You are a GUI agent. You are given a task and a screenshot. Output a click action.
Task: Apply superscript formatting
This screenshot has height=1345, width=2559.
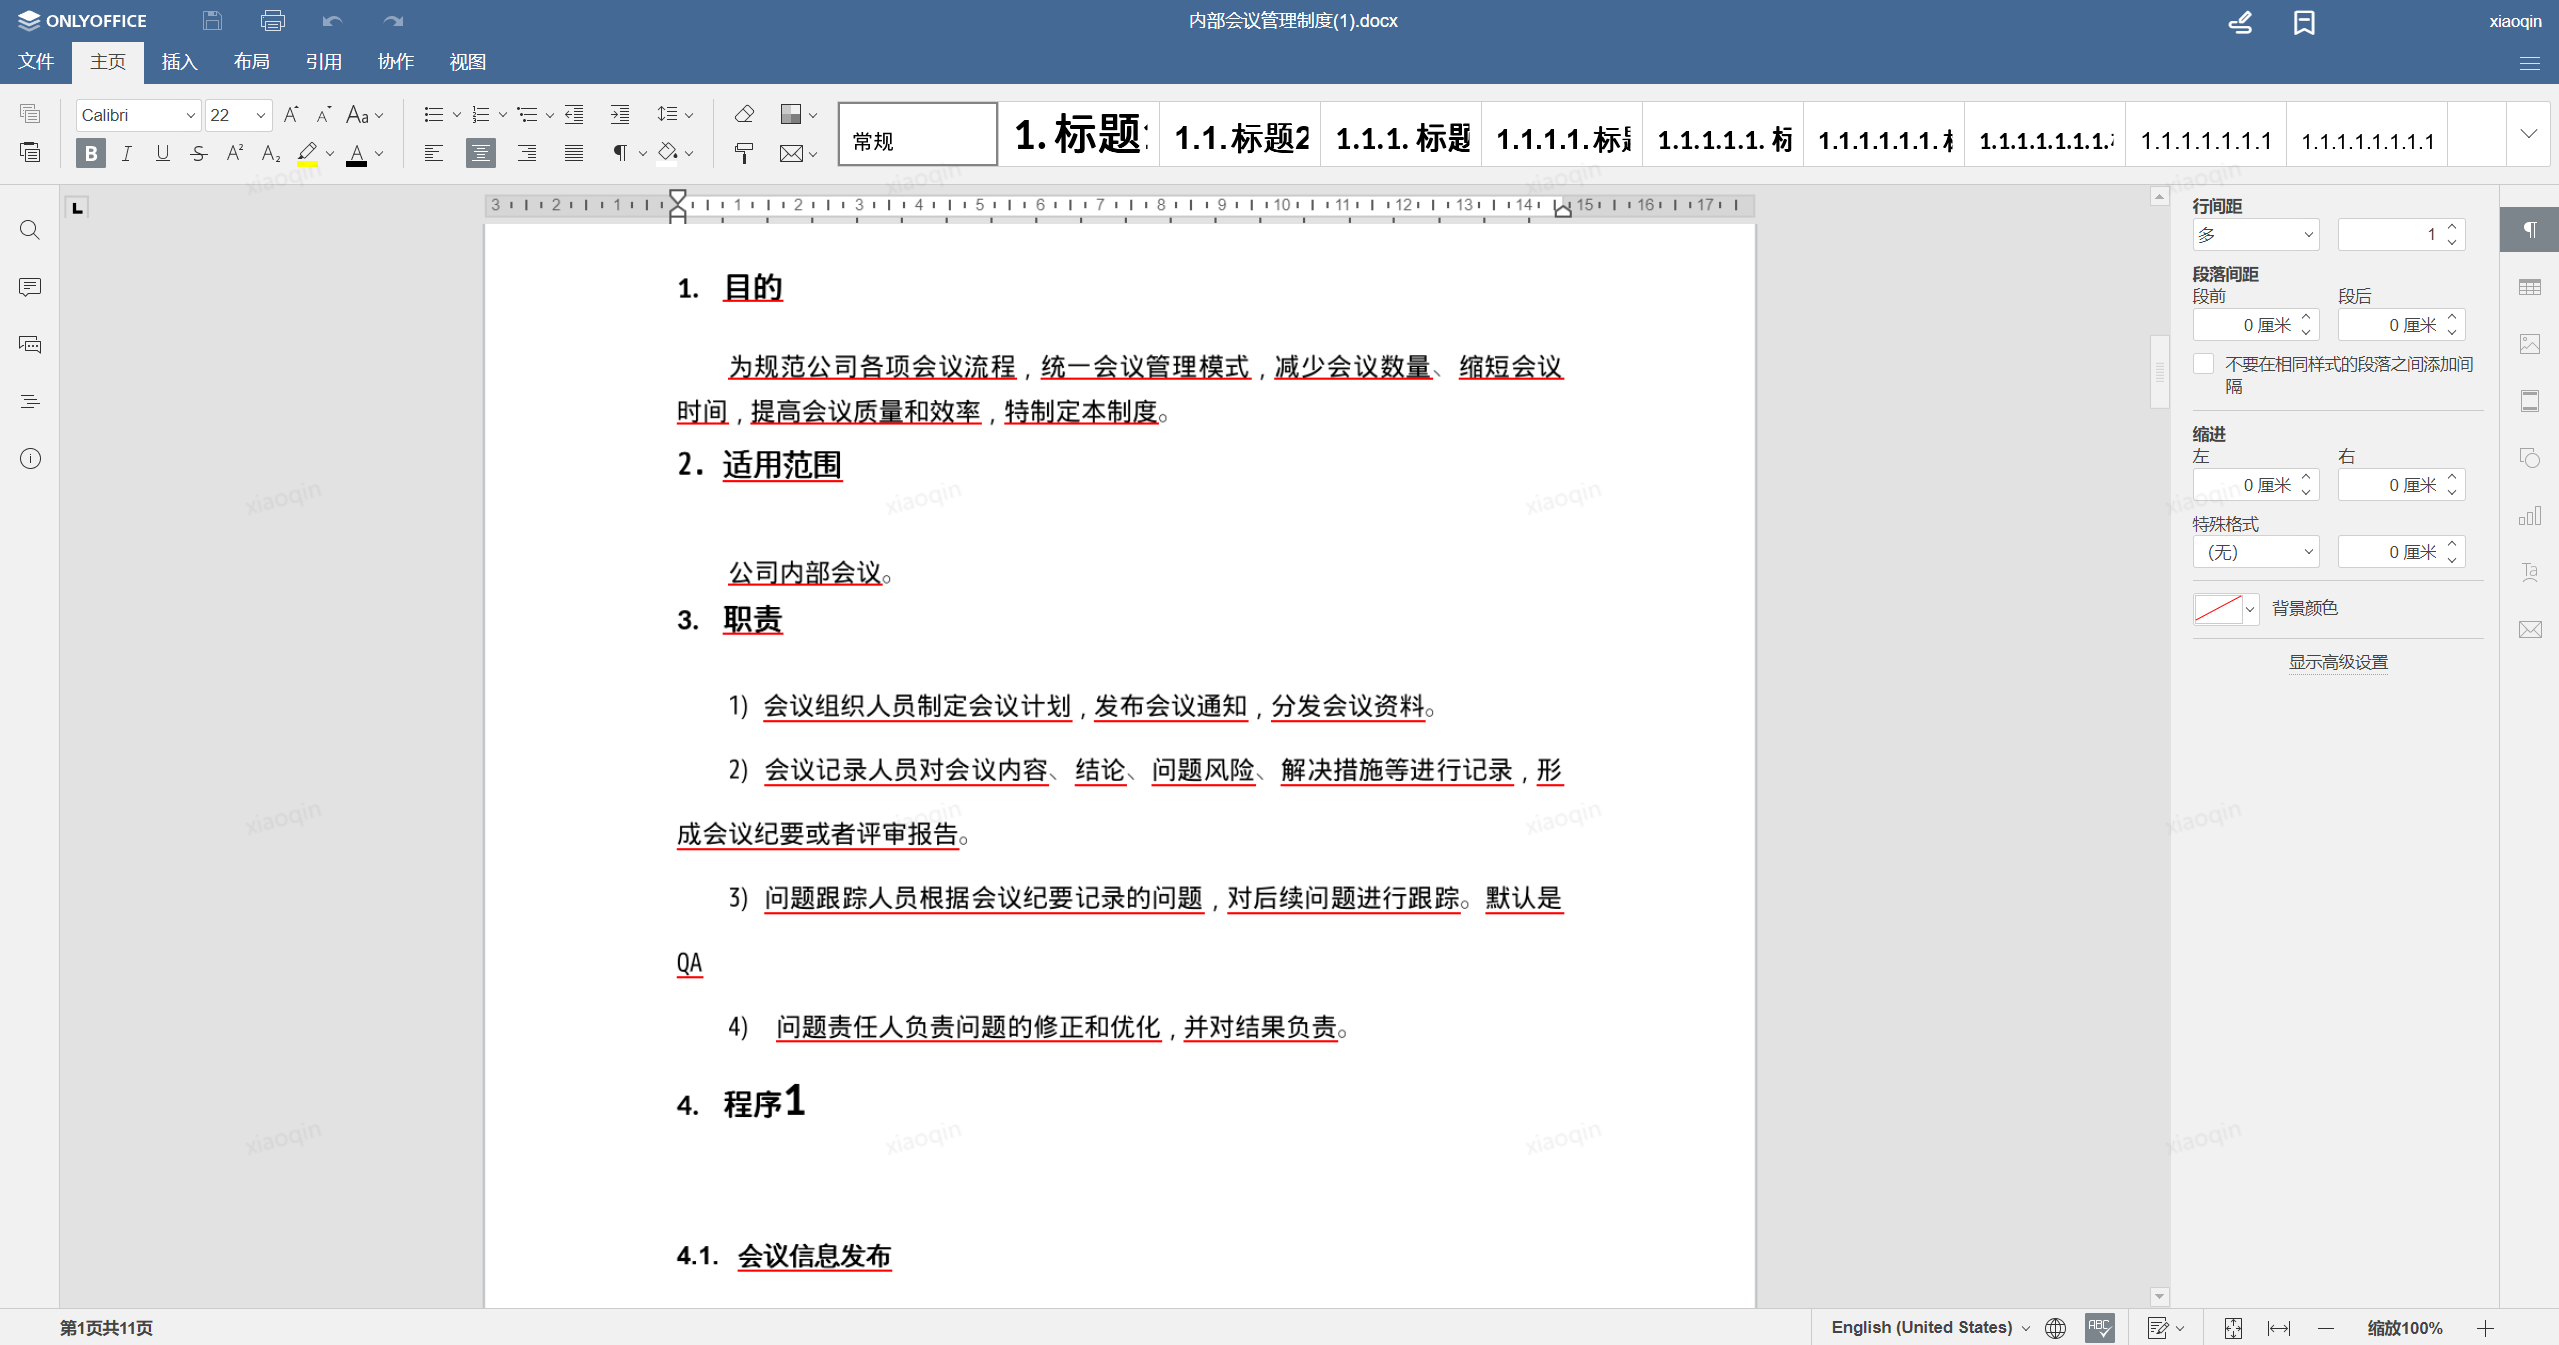pos(235,153)
